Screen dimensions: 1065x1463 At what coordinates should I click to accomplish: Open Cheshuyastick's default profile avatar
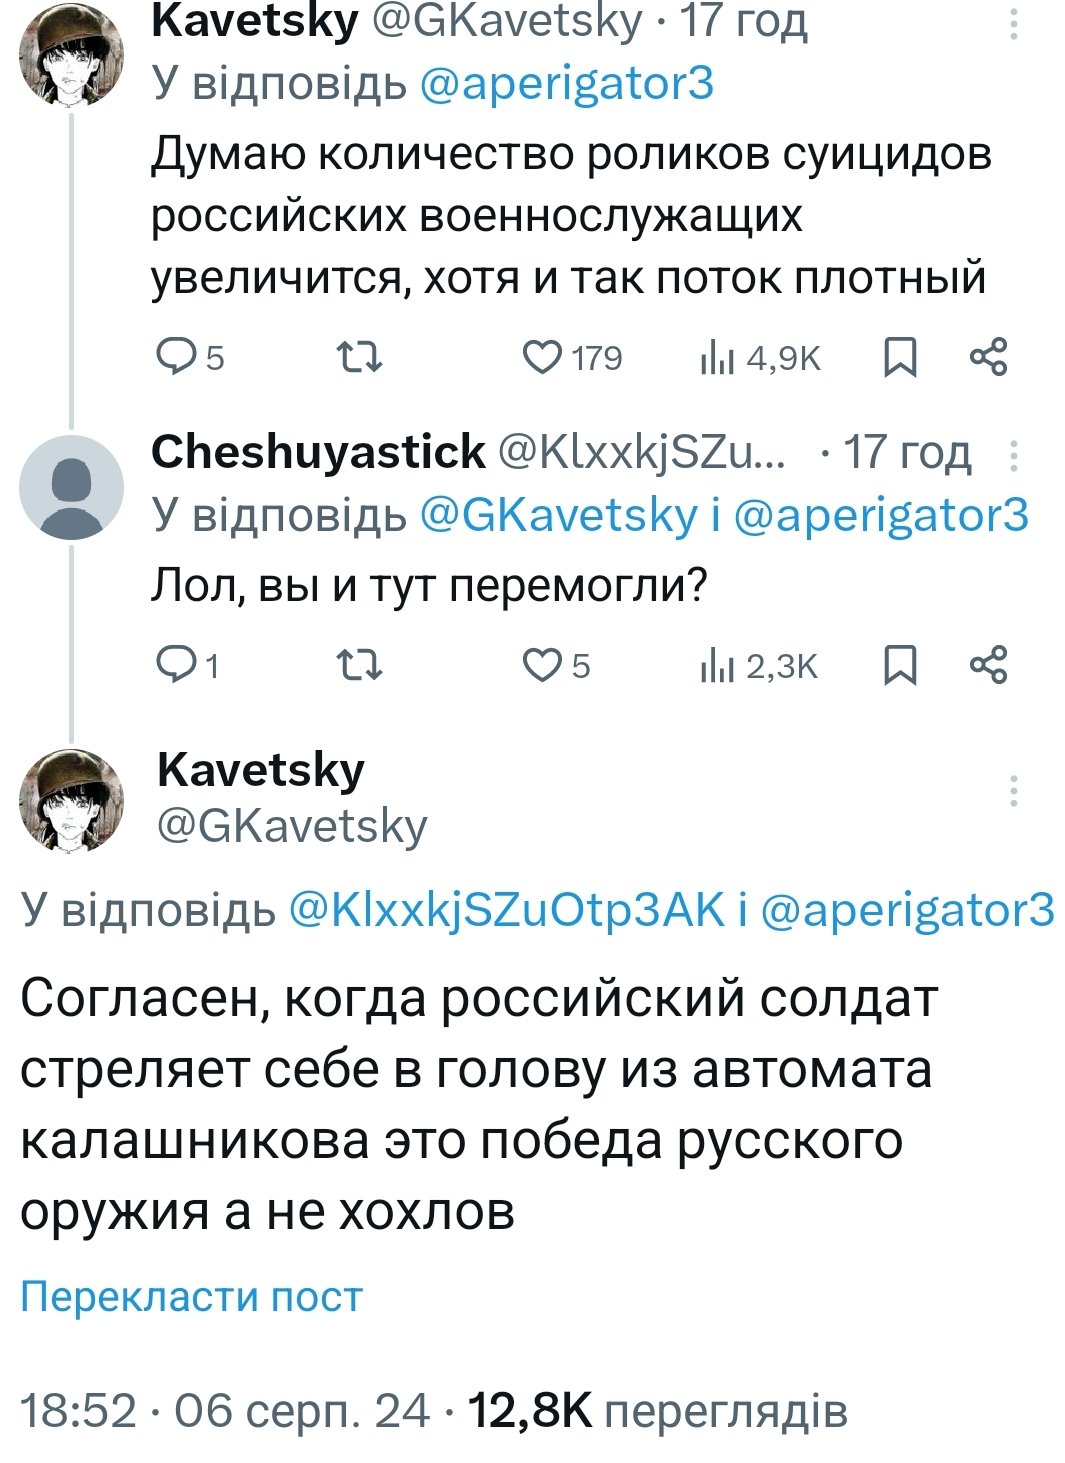point(71,488)
